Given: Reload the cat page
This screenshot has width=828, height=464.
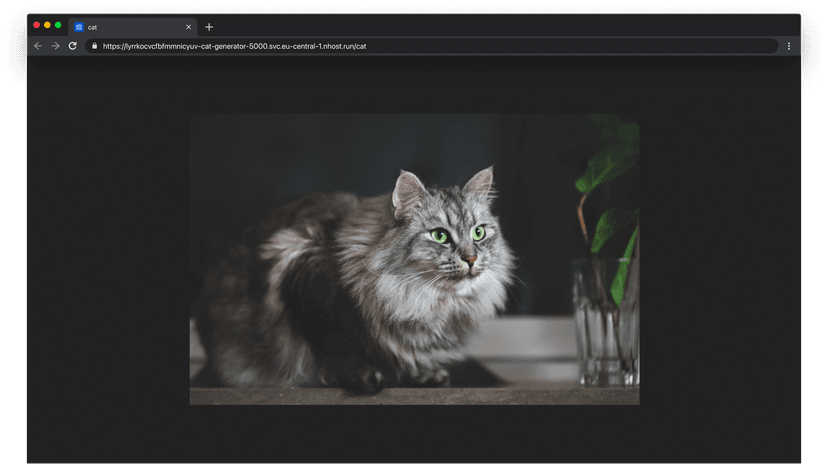Looking at the screenshot, I should pos(72,46).
